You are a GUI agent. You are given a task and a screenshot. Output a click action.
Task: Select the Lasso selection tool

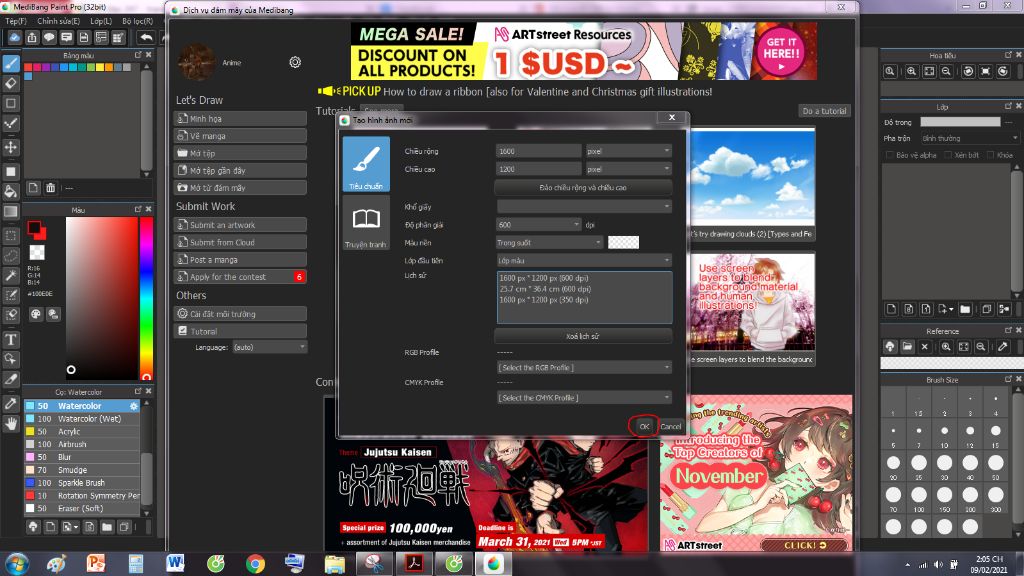[x=11, y=255]
